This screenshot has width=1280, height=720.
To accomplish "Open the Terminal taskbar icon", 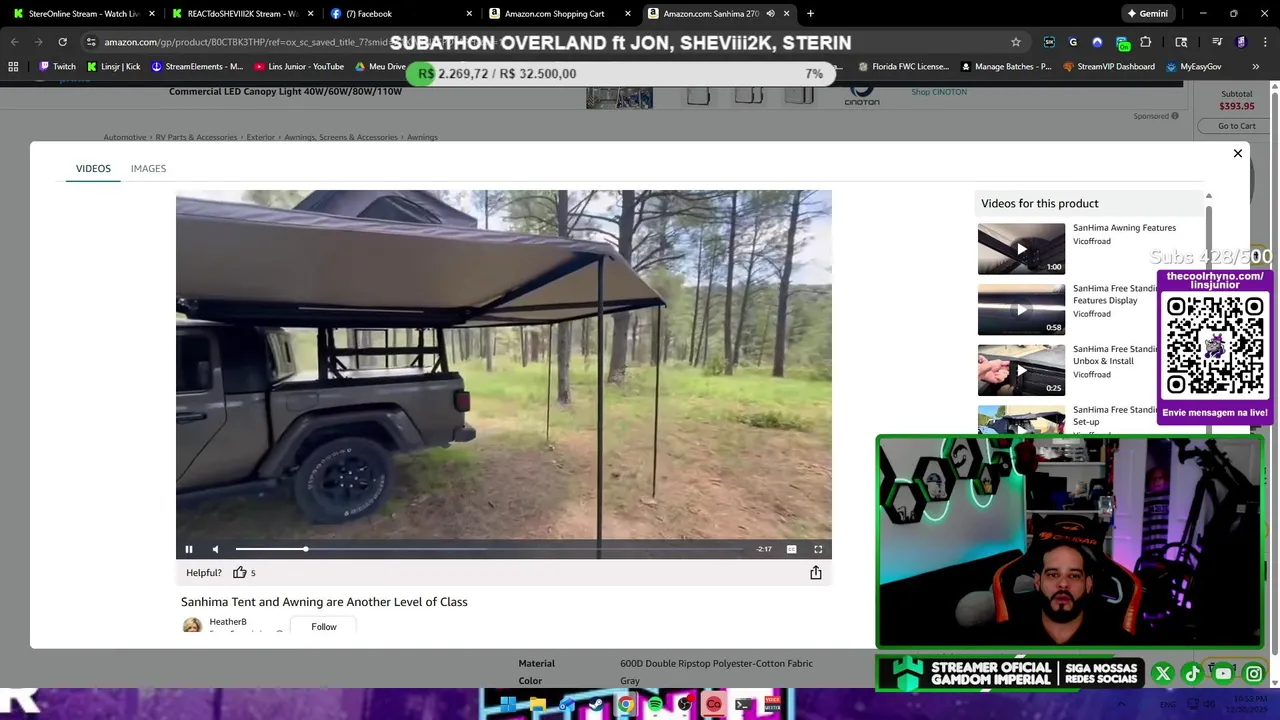I will 743,705.
